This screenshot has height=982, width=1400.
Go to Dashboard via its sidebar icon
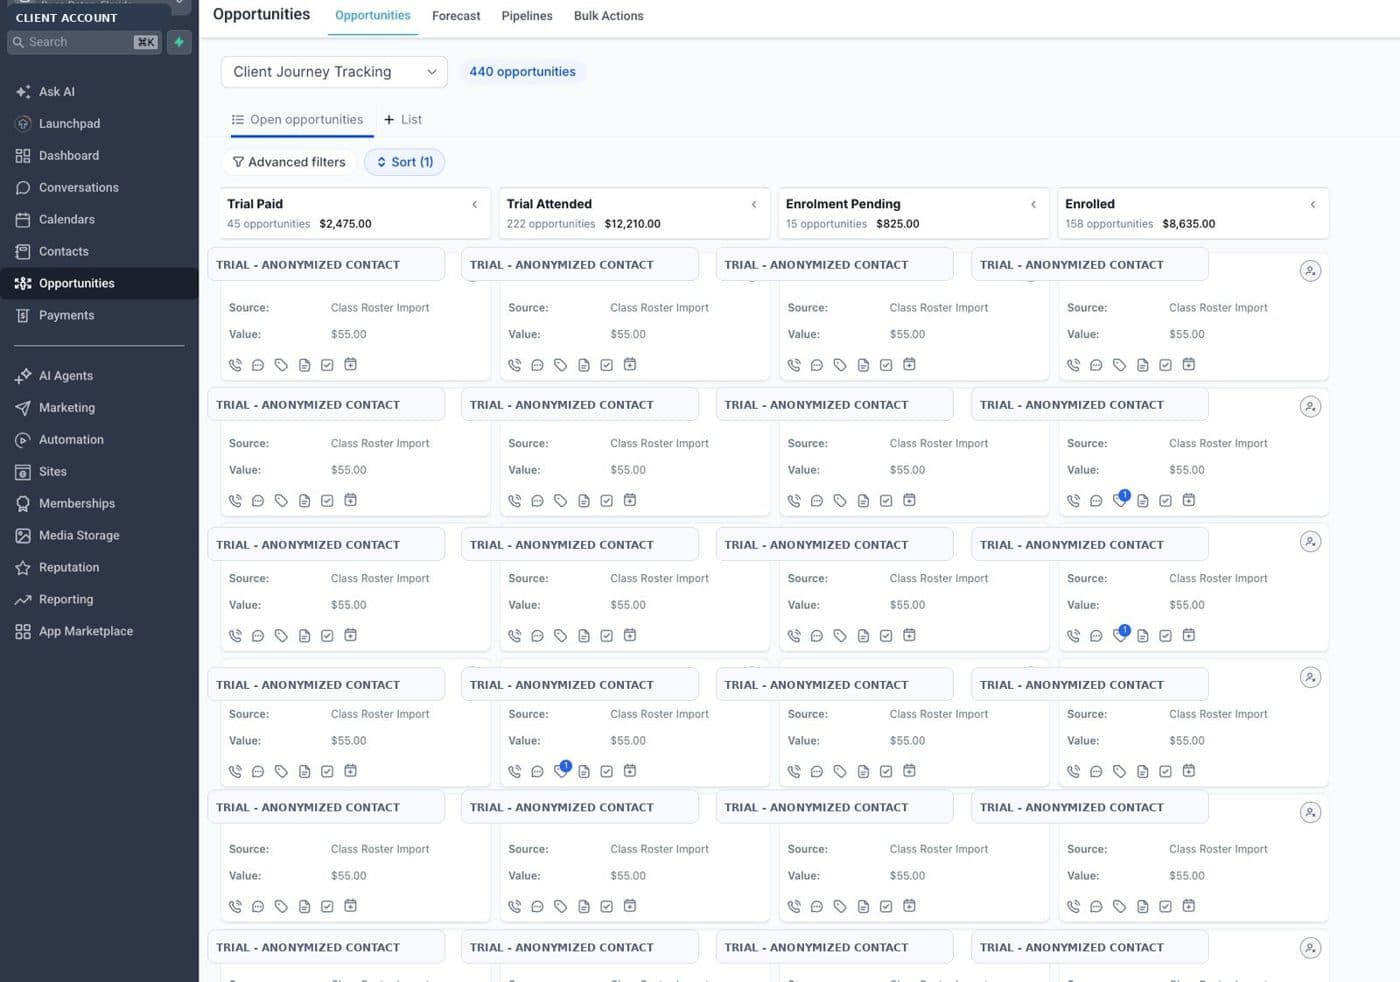point(23,155)
